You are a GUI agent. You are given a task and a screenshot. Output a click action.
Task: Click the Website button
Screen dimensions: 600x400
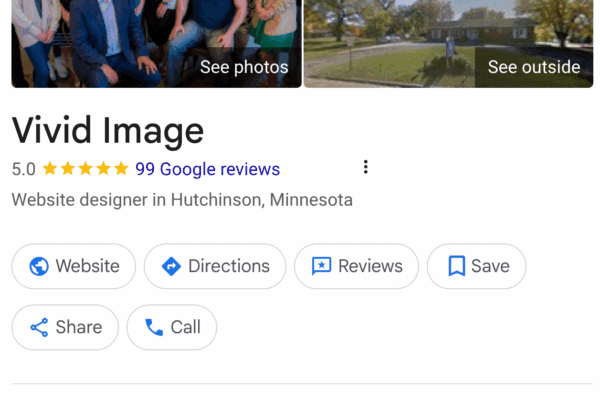[x=73, y=266]
